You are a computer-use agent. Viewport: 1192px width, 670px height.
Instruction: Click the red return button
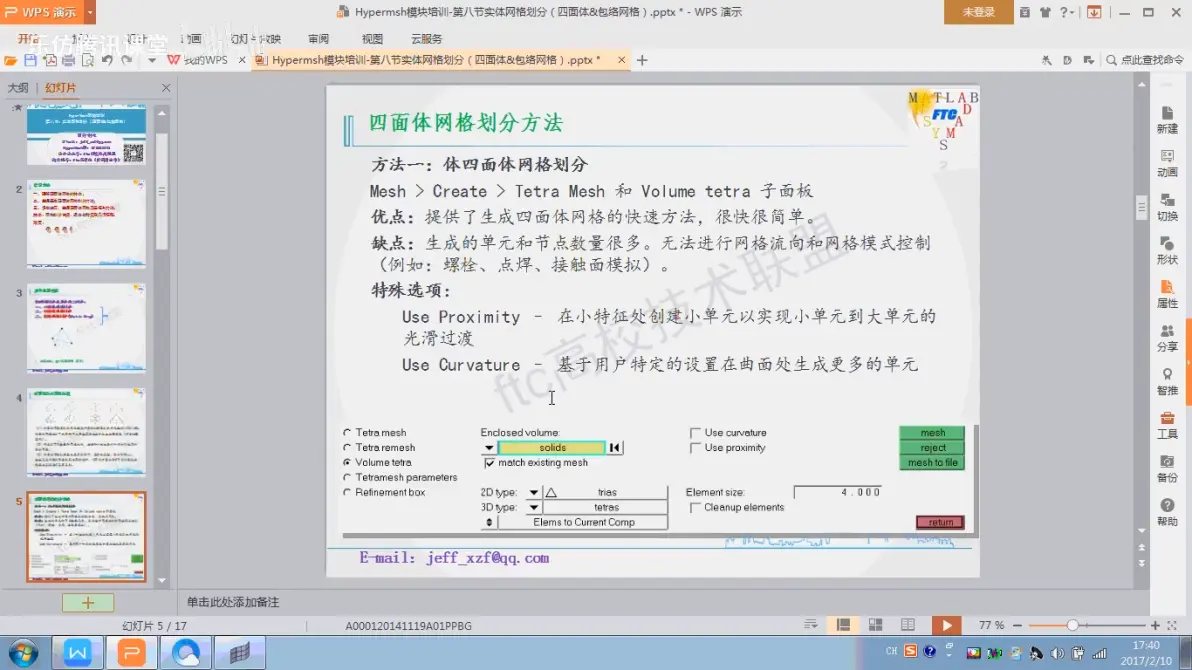point(940,522)
